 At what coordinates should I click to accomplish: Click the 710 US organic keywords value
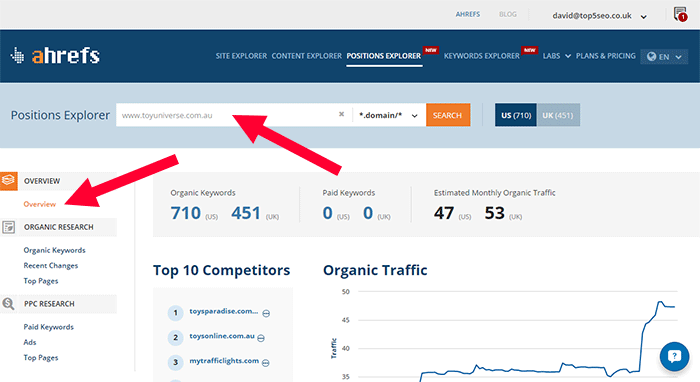[186, 213]
